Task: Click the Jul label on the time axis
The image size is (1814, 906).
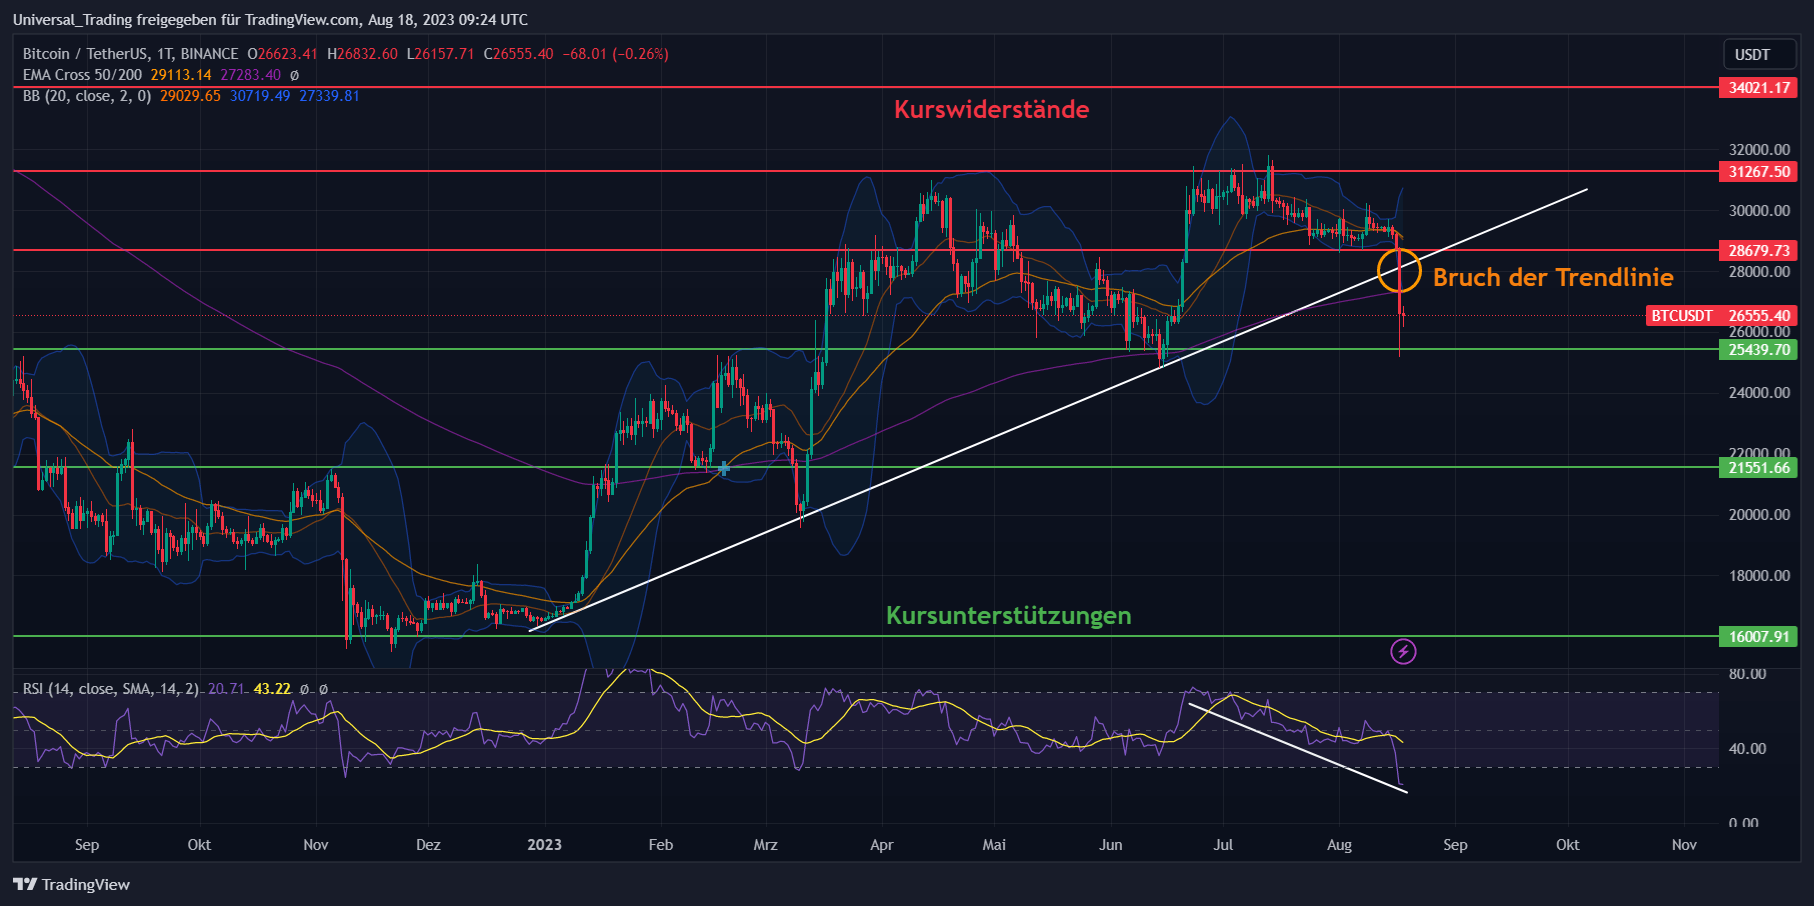Action: [x=1223, y=845]
